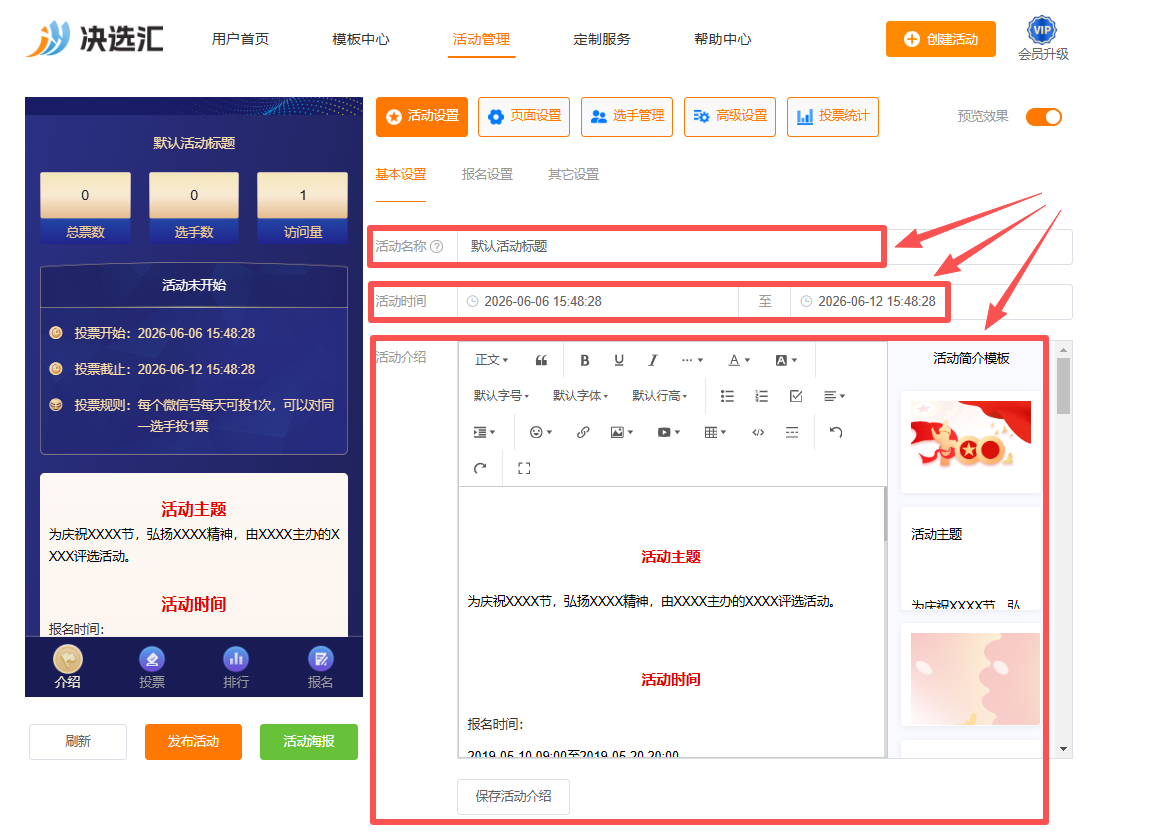
Task: Open indent options dropdown
Action: tap(484, 433)
